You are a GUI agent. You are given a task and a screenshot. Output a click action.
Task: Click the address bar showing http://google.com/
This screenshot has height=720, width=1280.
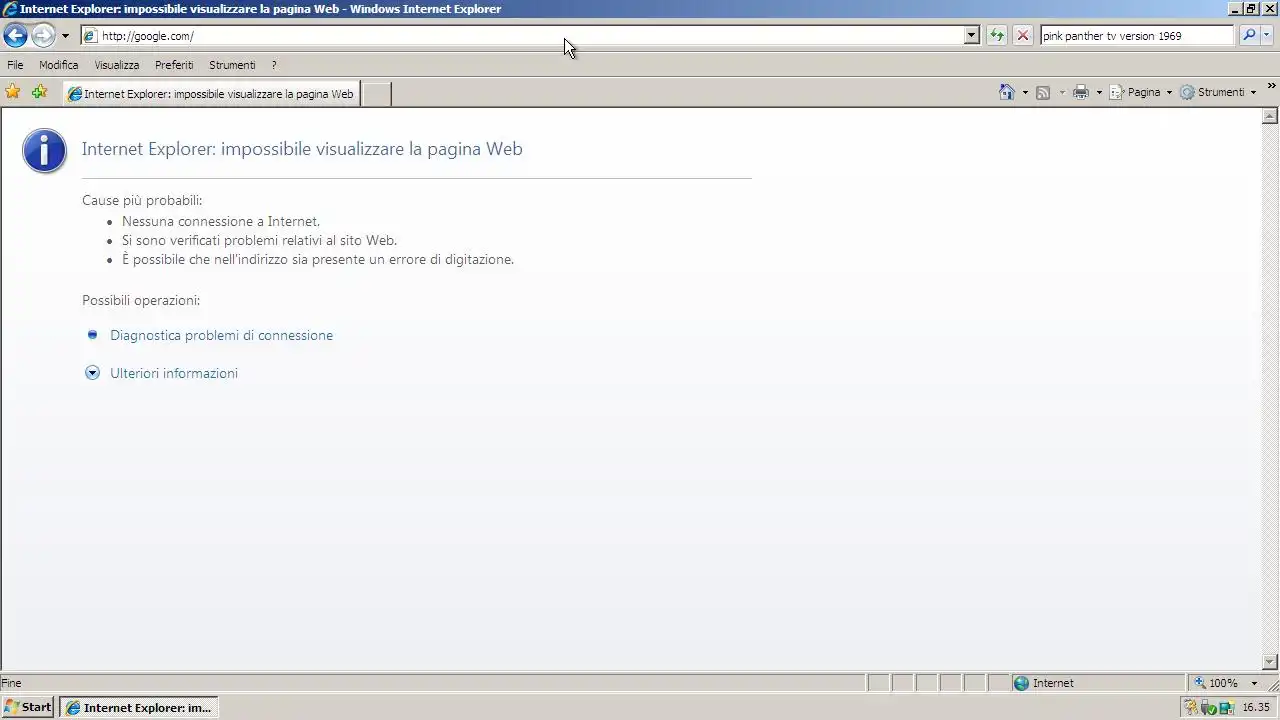point(521,36)
